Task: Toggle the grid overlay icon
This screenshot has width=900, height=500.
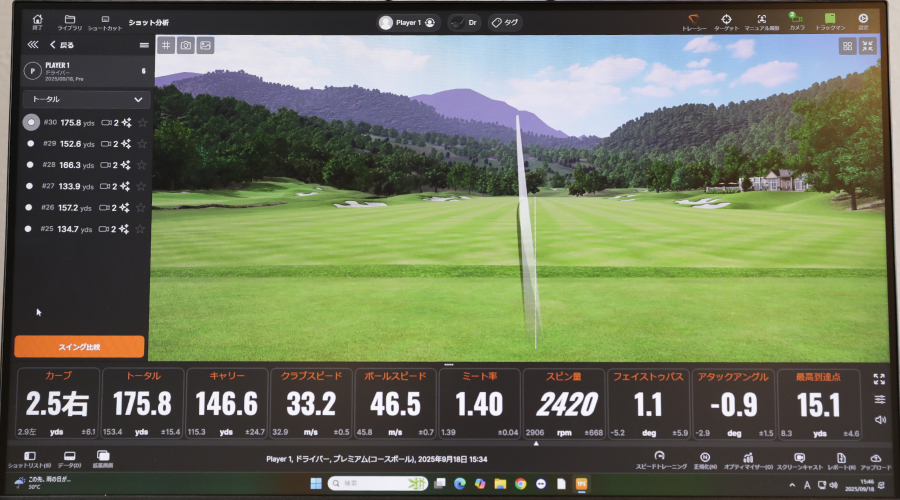Action: click(165, 45)
